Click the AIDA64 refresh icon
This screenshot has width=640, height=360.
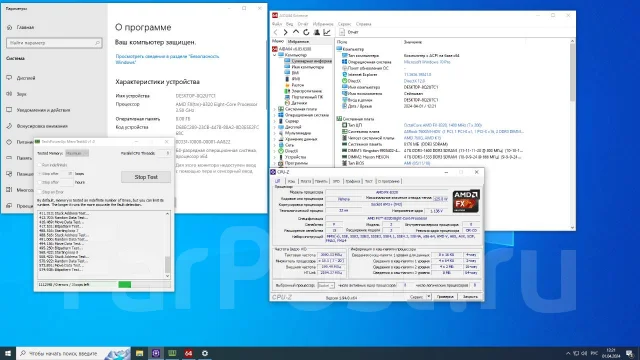[306, 32]
